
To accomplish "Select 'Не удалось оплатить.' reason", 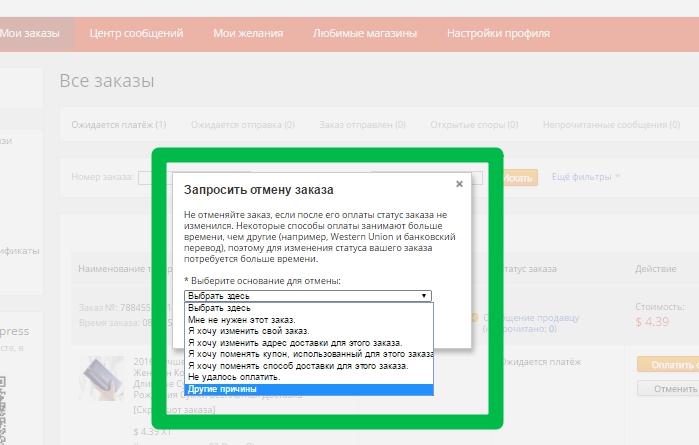I will (x=308, y=377).
